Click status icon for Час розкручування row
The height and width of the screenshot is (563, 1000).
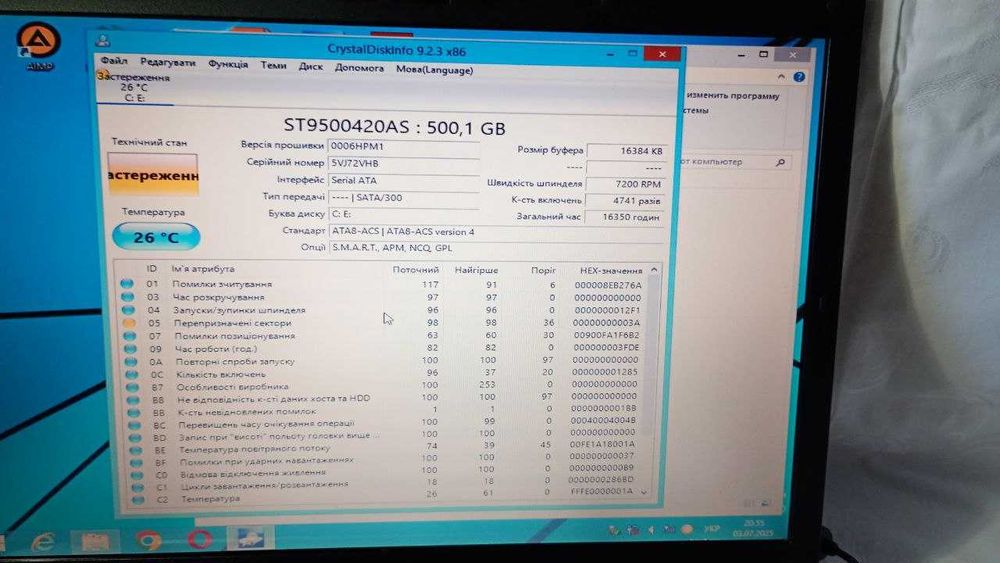pyautogui.click(x=128, y=296)
